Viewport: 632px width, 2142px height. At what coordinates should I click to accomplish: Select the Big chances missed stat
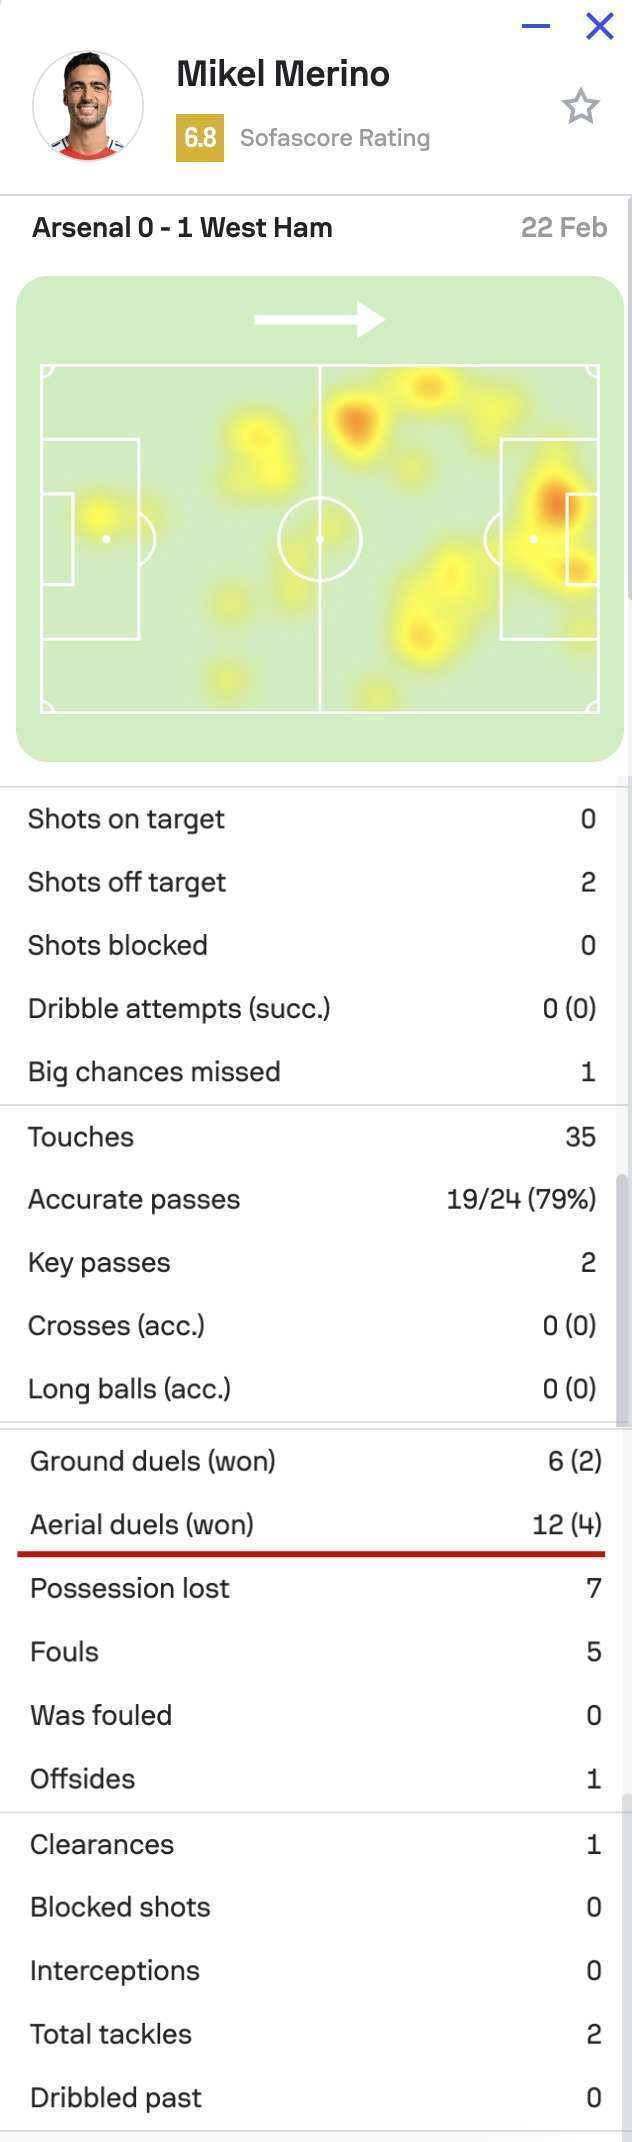tap(312, 1072)
